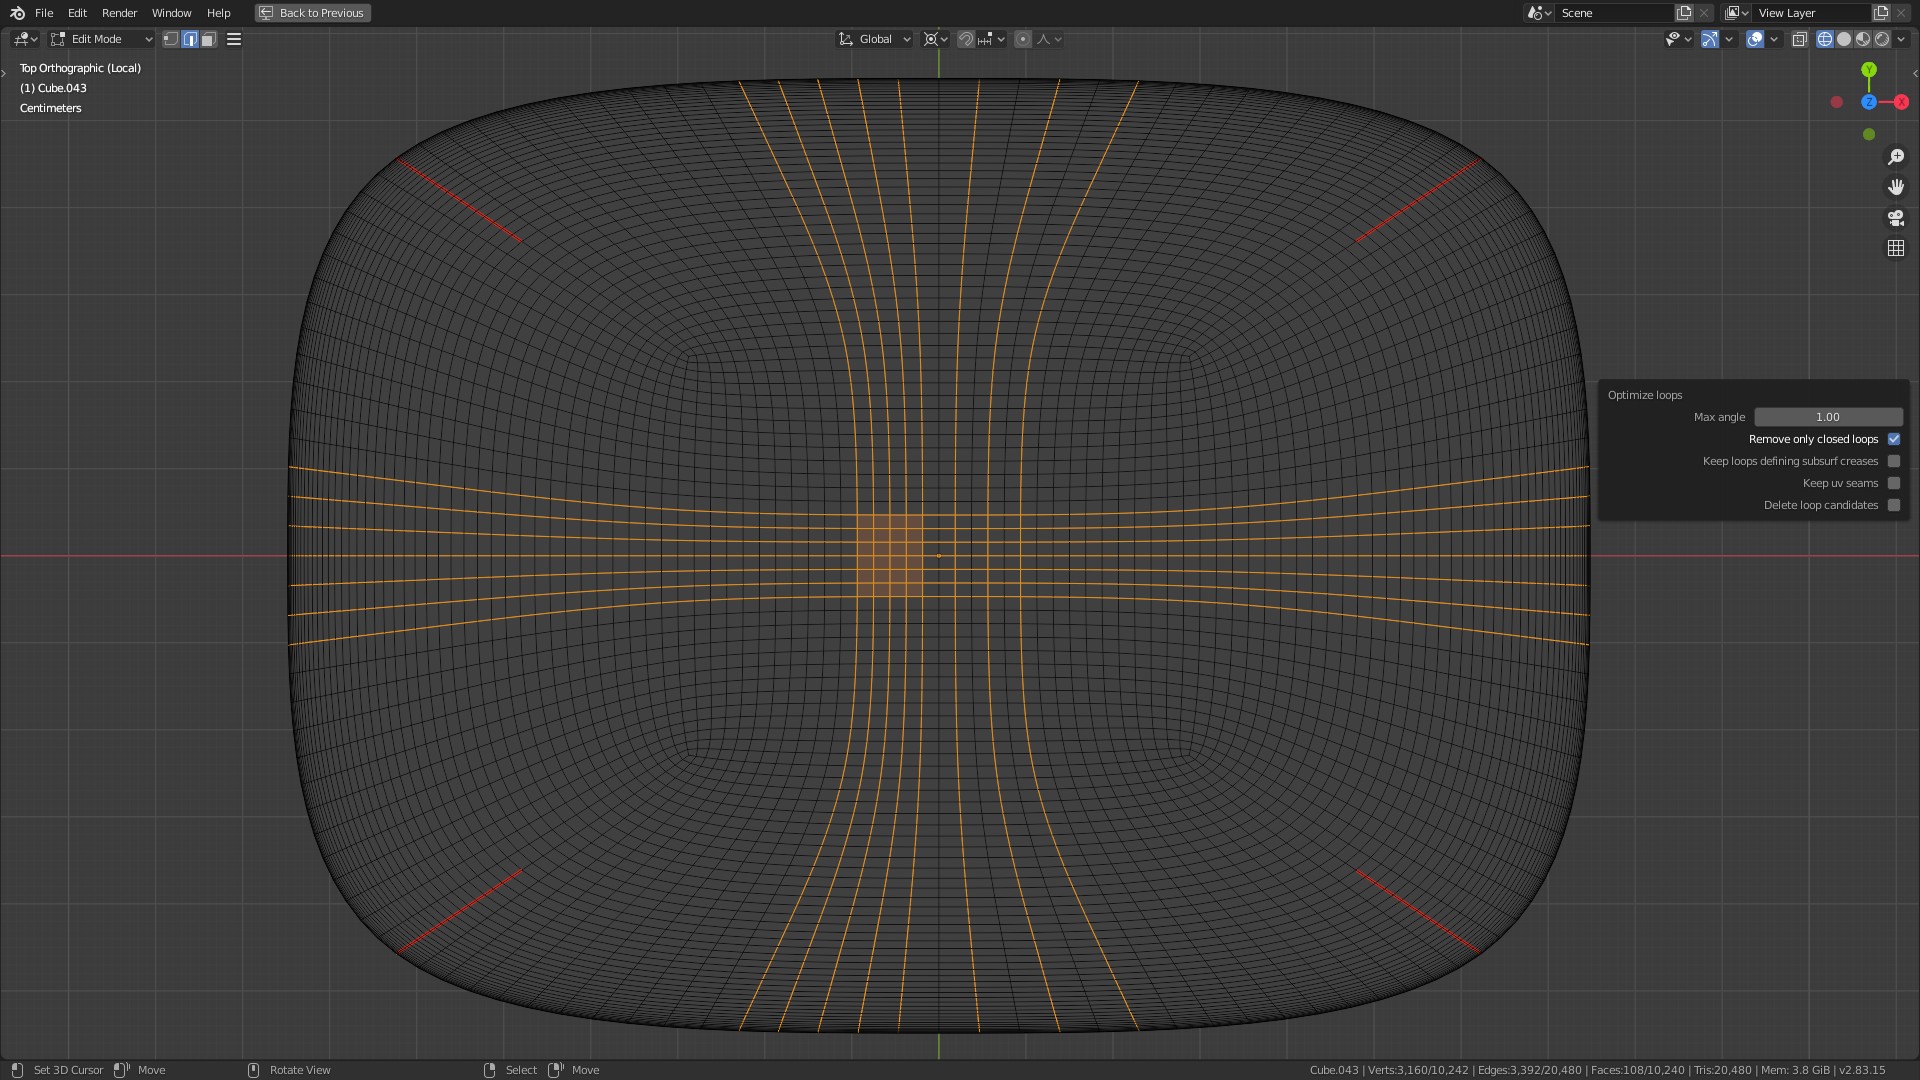Select vertex select mode icon
Viewport: 1920px width, 1080px height.
tap(171, 39)
